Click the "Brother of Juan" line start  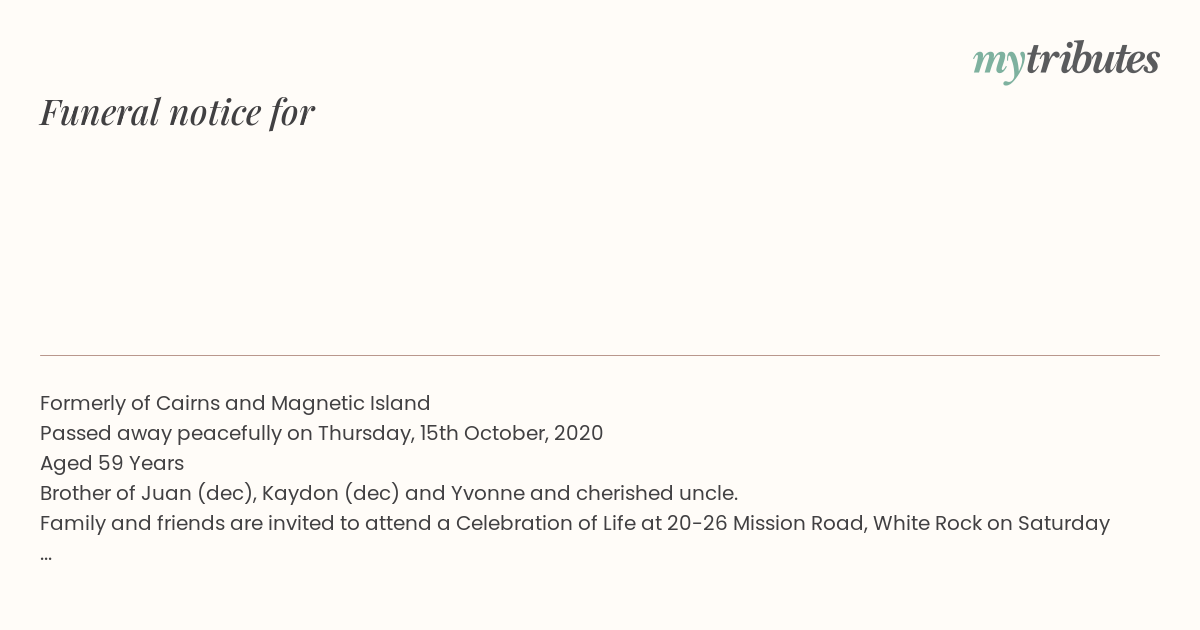point(116,493)
